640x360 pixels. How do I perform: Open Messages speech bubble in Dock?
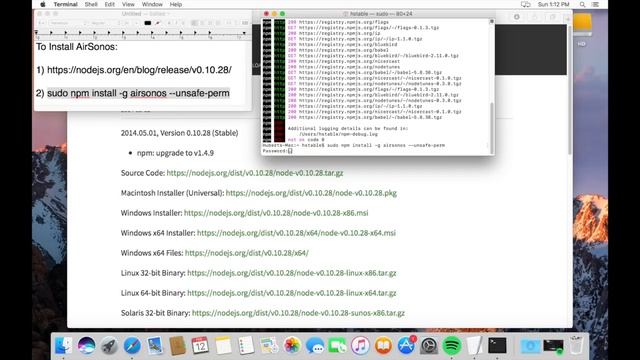(315, 346)
